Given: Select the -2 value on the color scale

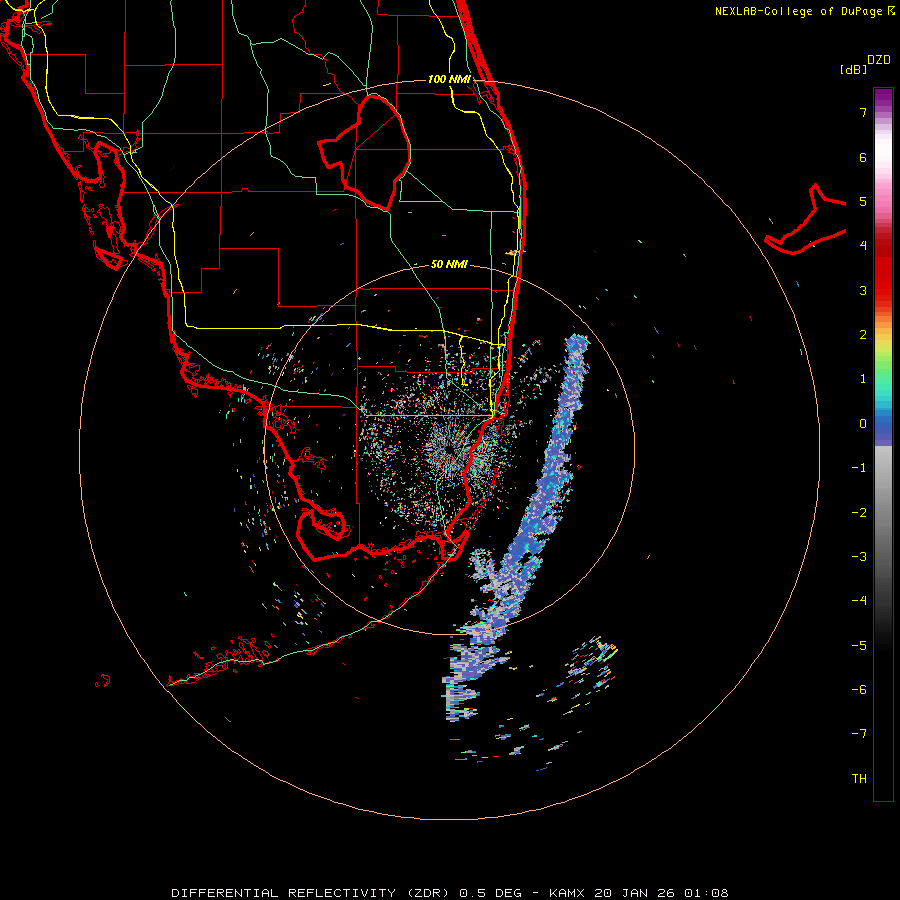Looking at the screenshot, I should pos(859,513).
